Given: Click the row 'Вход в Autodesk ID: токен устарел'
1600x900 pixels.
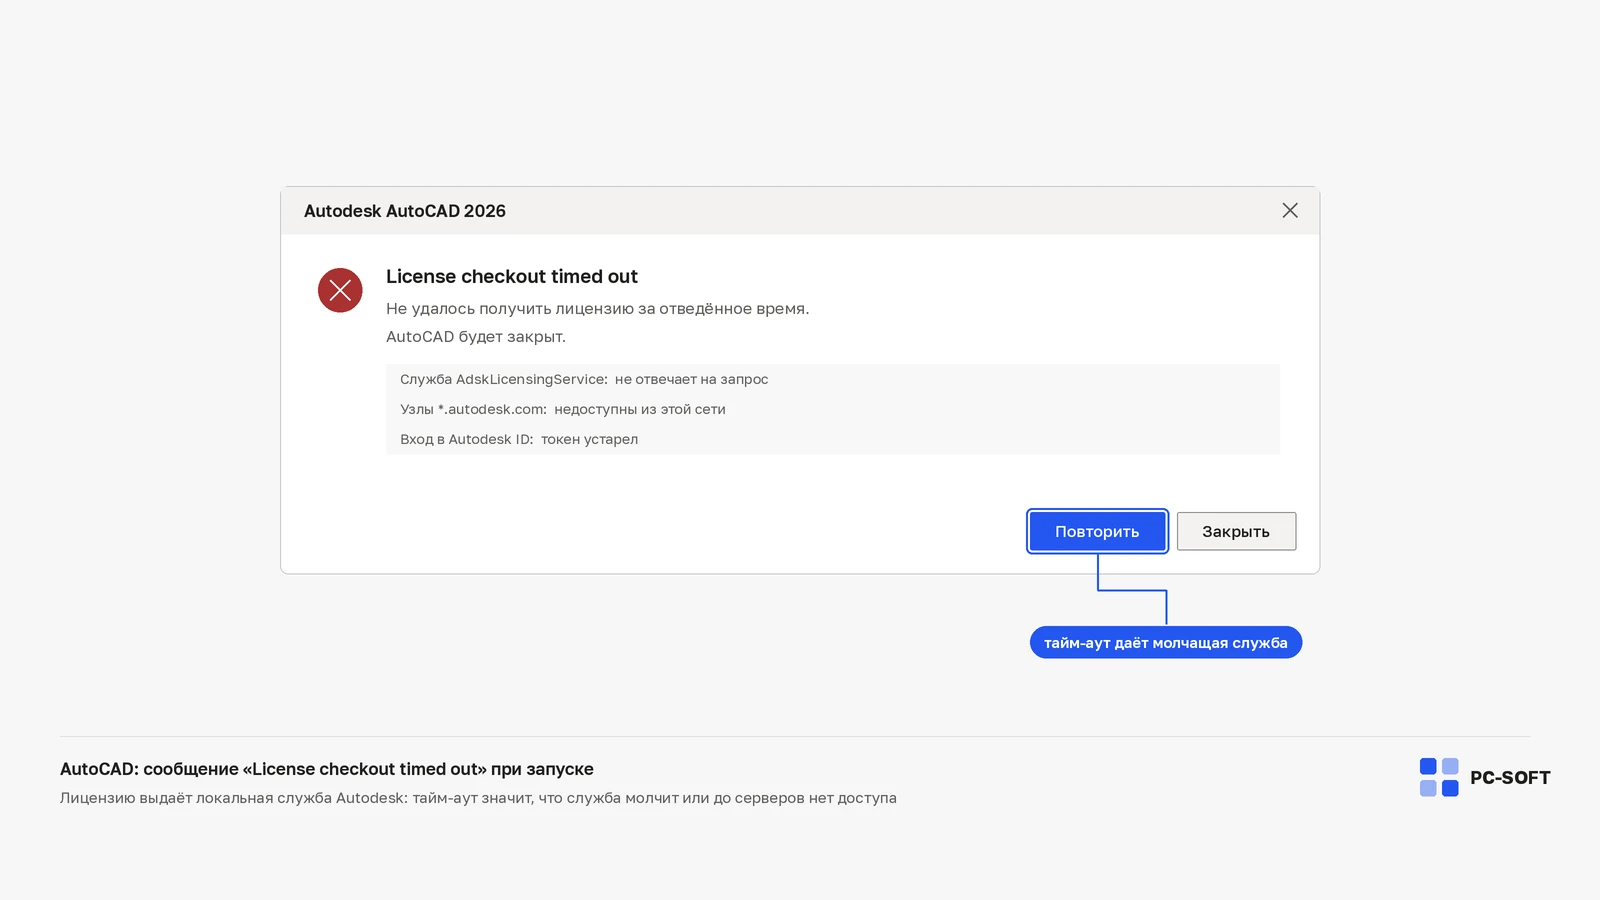Looking at the screenshot, I should [833, 439].
